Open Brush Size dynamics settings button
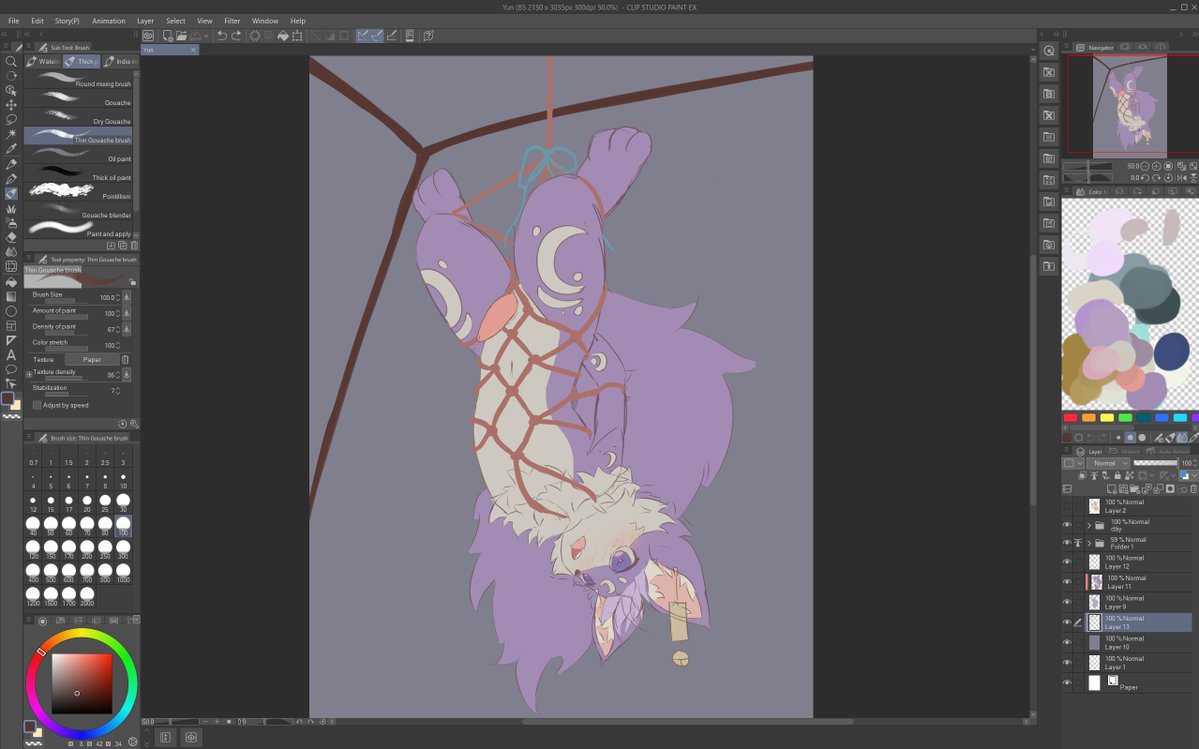 126,297
